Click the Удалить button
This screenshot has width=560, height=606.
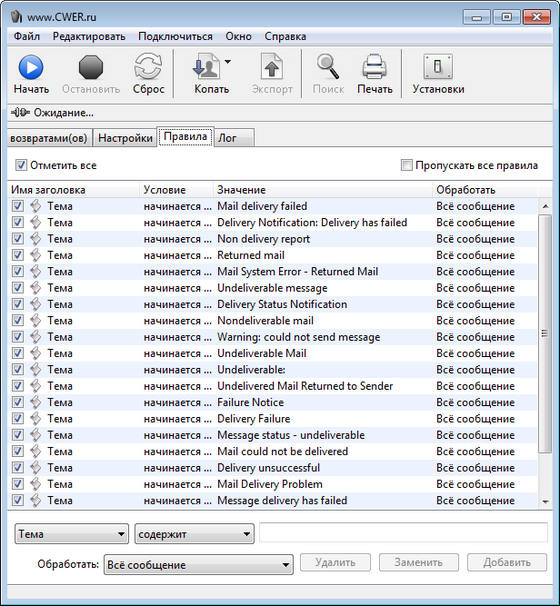pyautogui.click(x=335, y=562)
